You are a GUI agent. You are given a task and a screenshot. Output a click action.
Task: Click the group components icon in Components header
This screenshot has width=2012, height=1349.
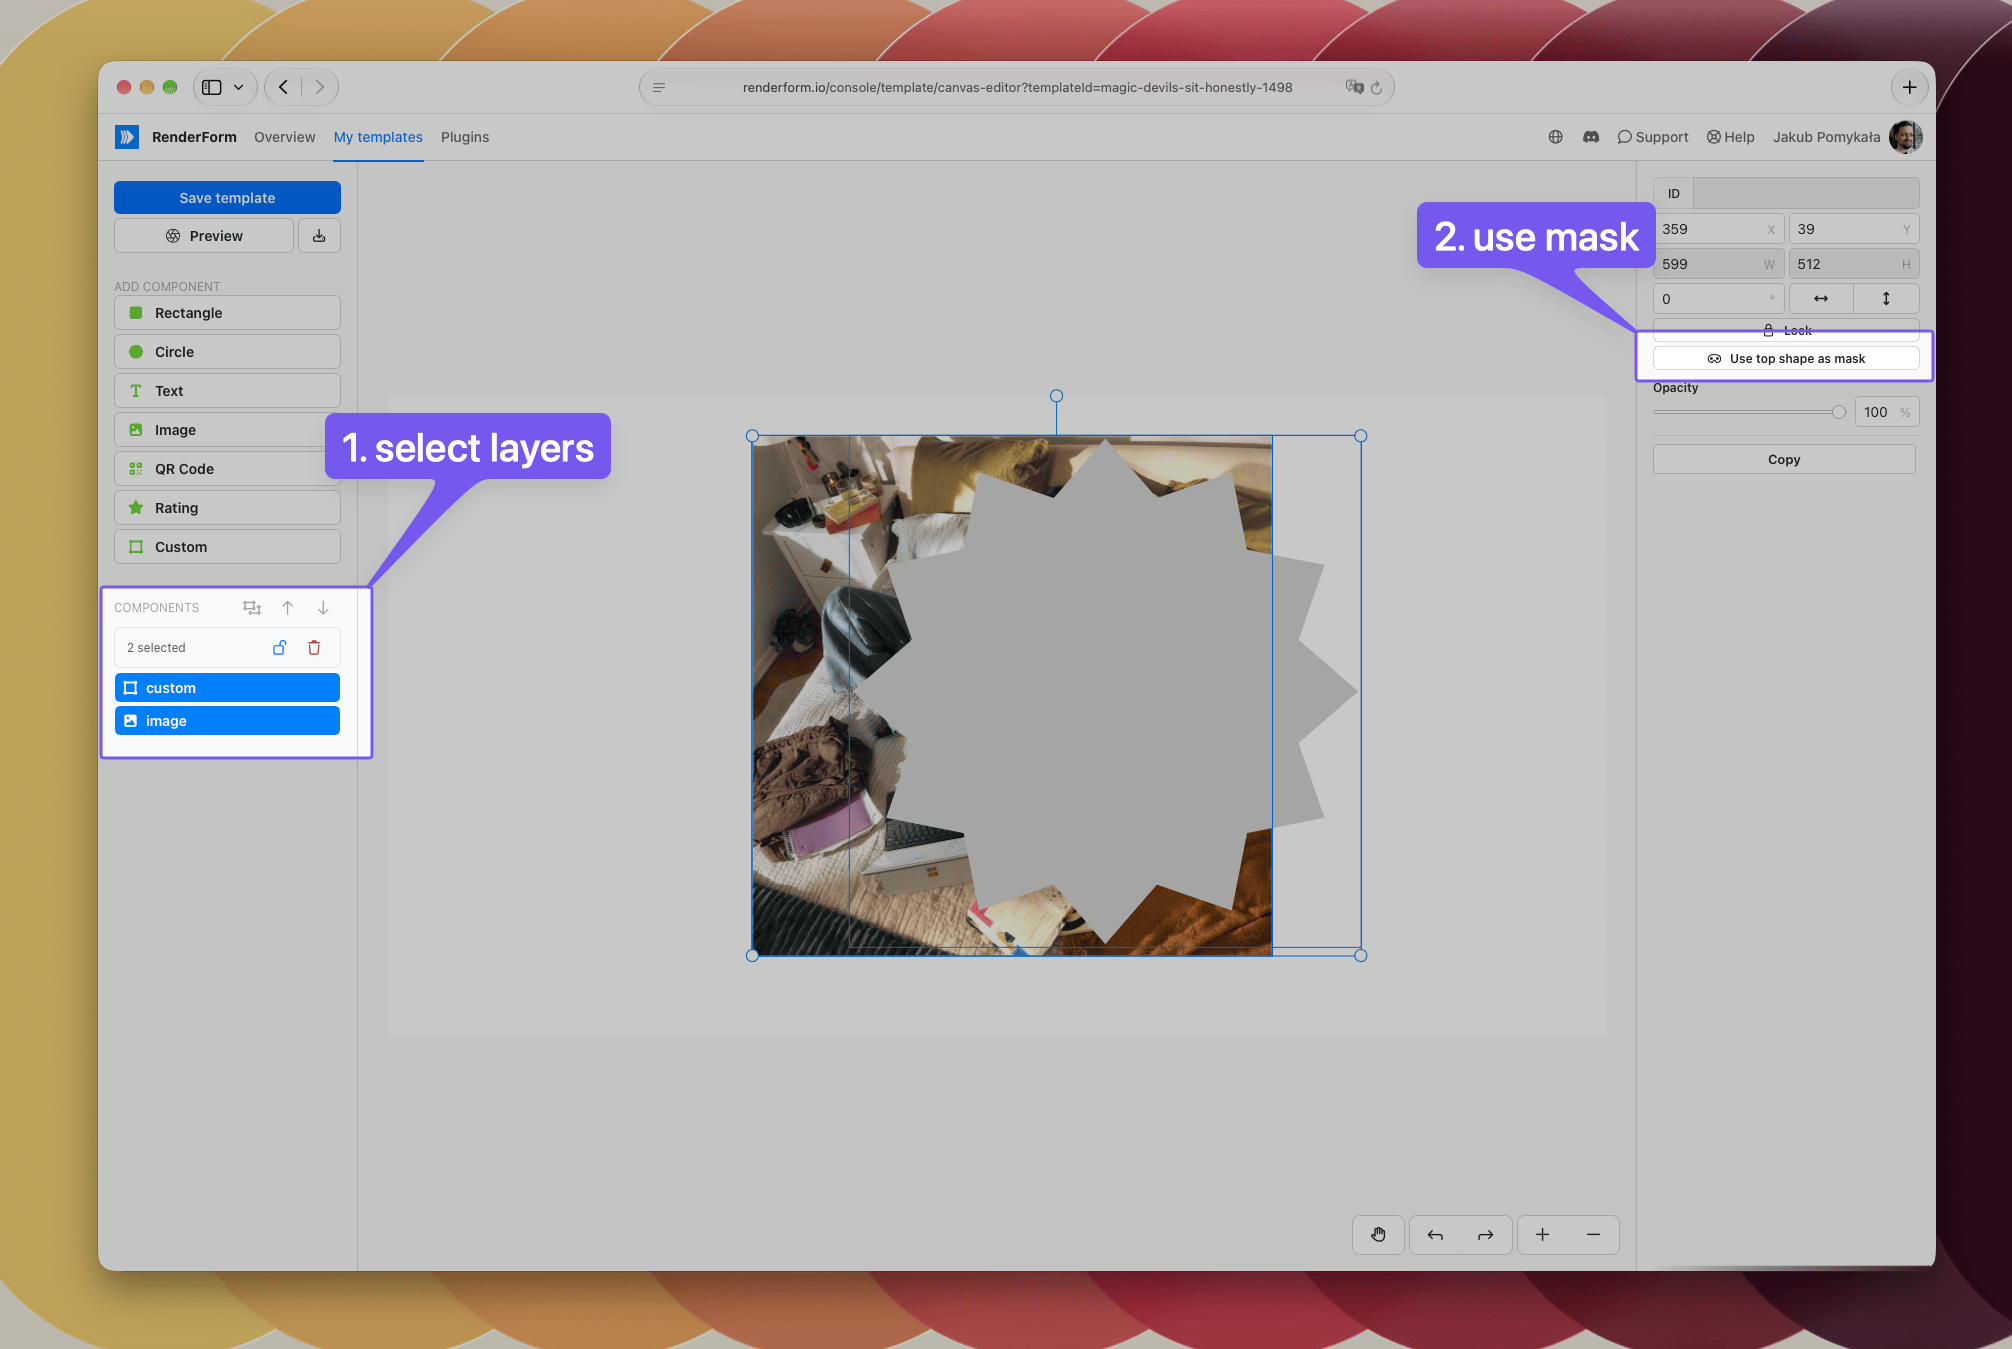pyautogui.click(x=252, y=608)
